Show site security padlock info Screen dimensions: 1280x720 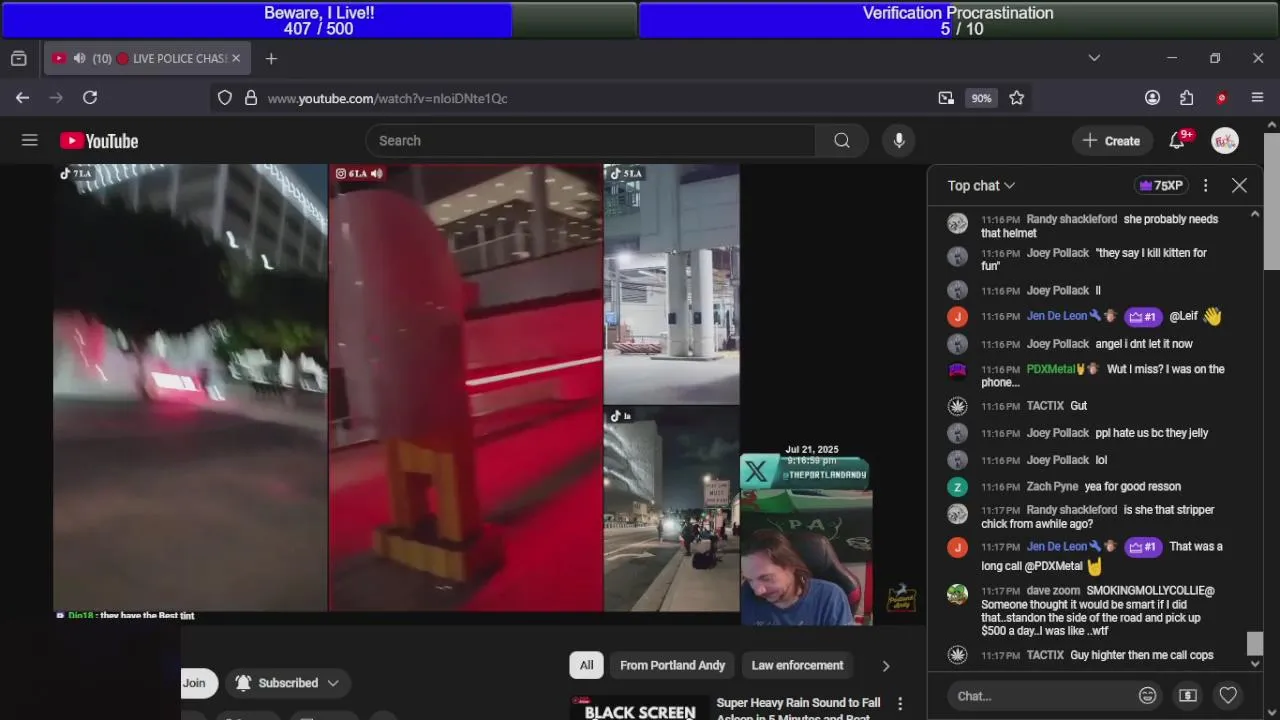(x=251, y=98)
